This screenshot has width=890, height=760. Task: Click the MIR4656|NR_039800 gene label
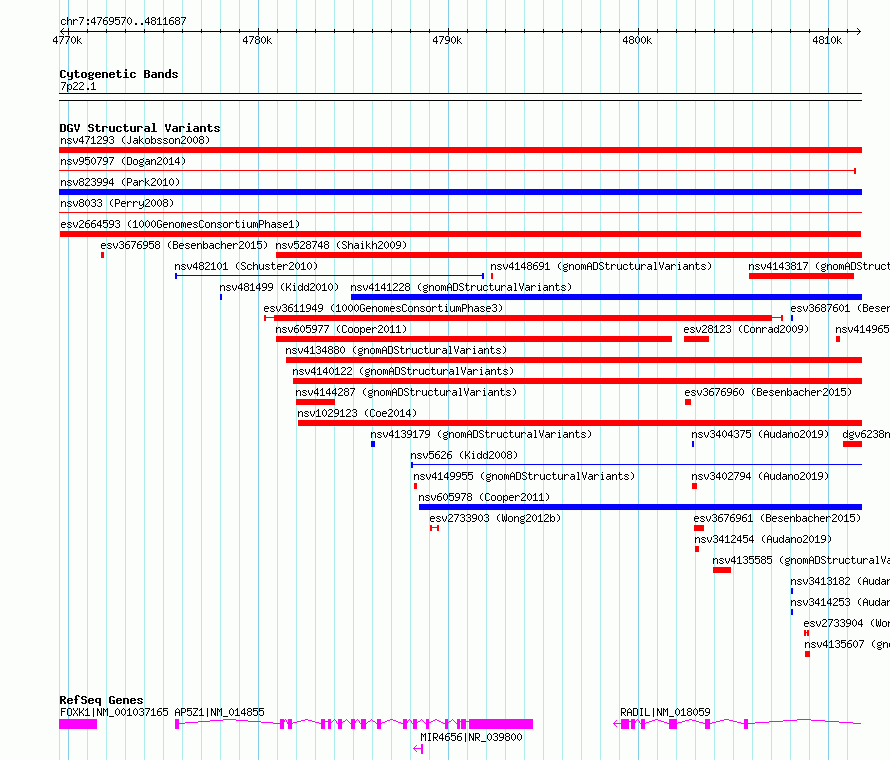tap(471, 737)
